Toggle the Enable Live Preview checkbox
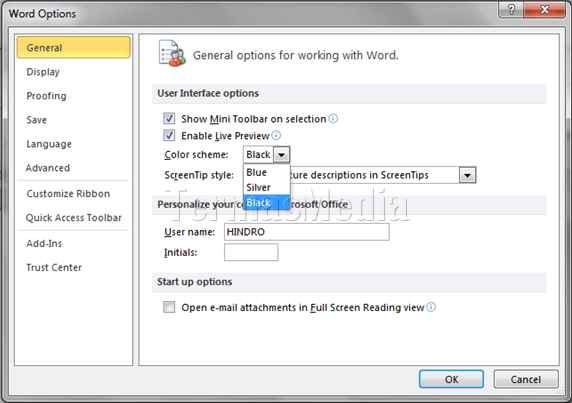572x403 pixels. click(x=169, y=135)
